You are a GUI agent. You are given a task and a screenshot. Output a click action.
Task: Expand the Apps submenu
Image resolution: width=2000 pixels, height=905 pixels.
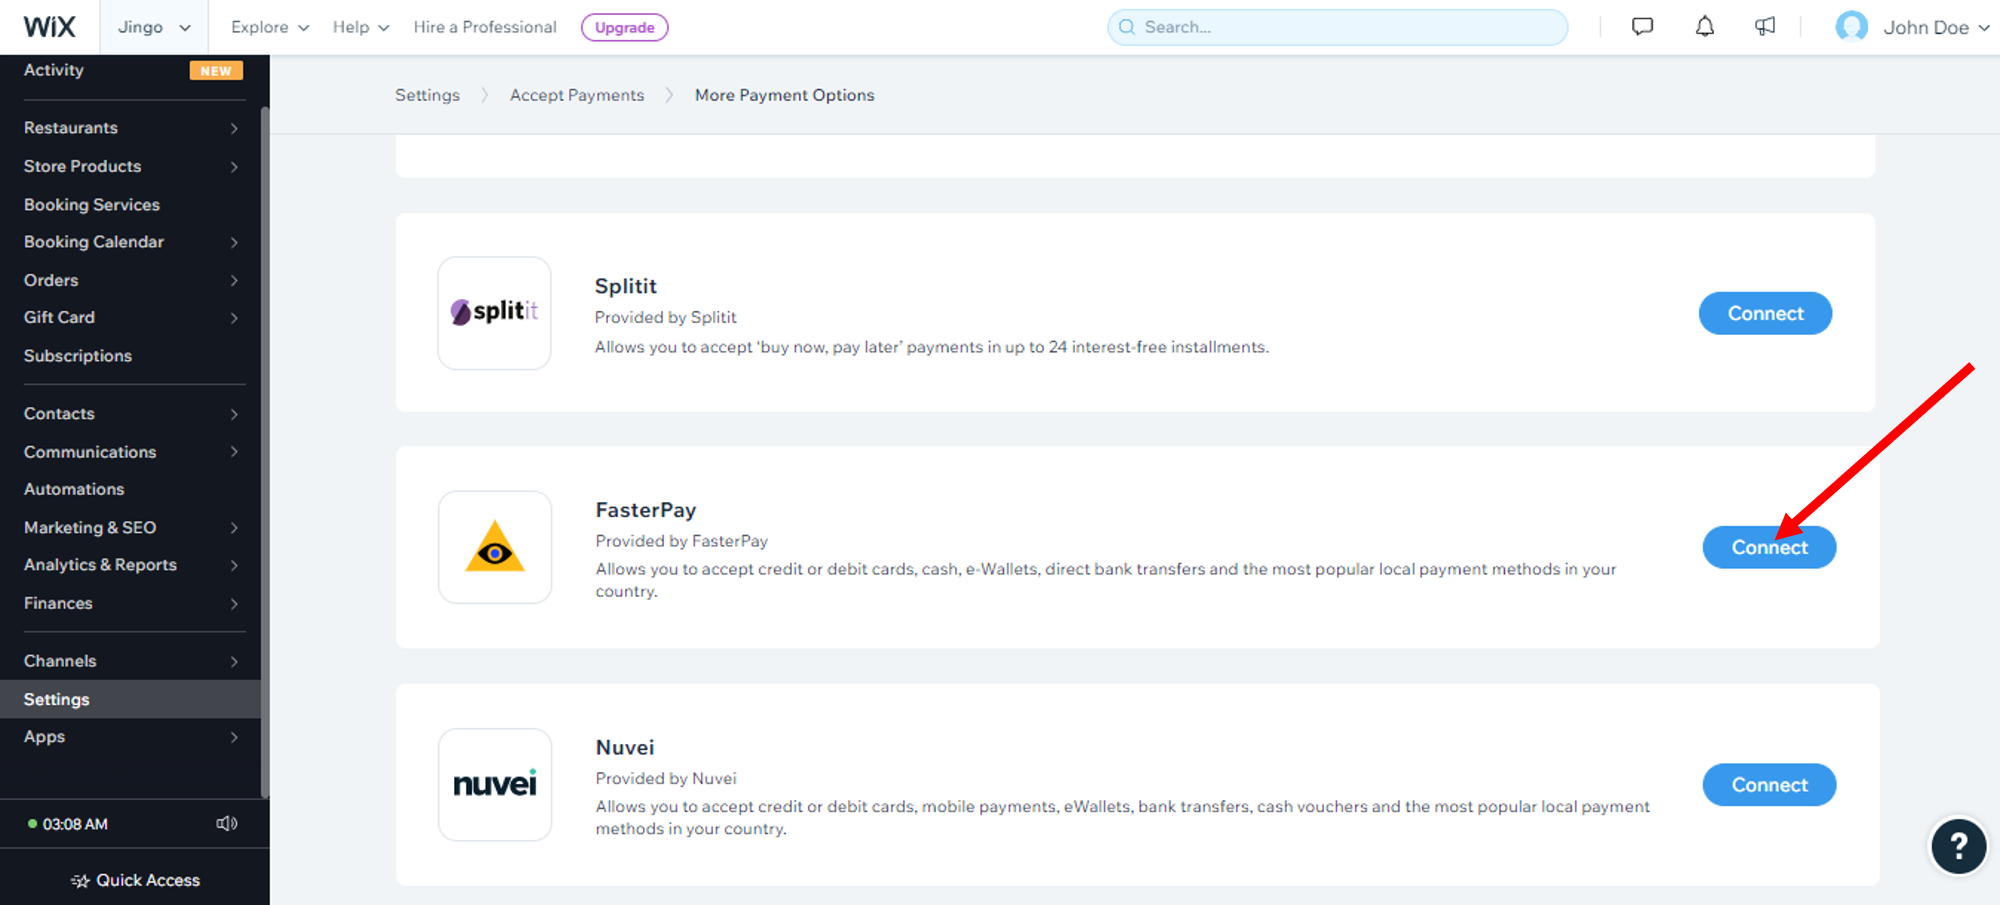[234, 737]
